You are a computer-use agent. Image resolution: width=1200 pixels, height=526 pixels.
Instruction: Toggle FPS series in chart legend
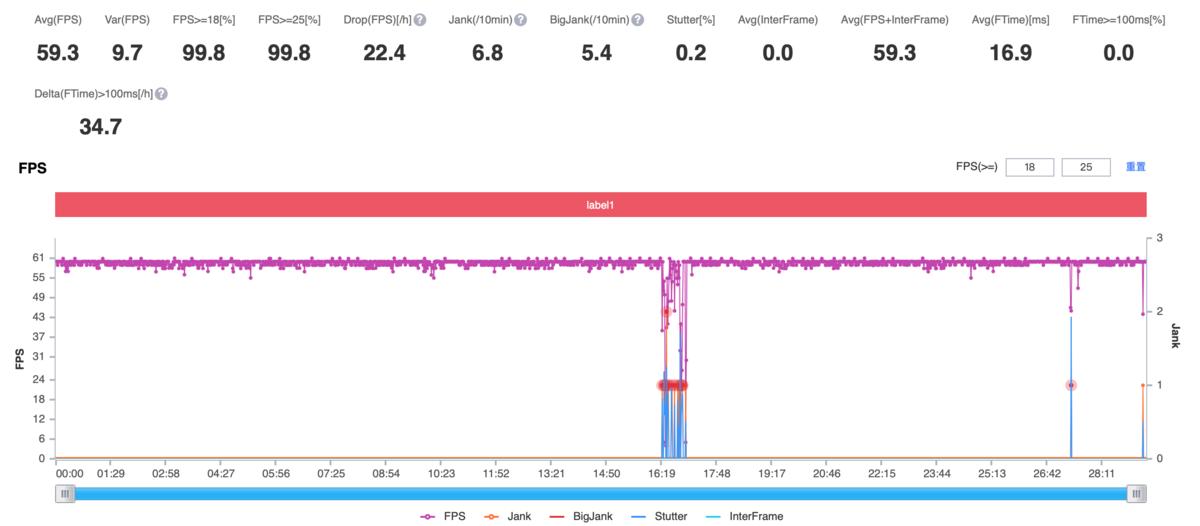(x=443, y=516)
